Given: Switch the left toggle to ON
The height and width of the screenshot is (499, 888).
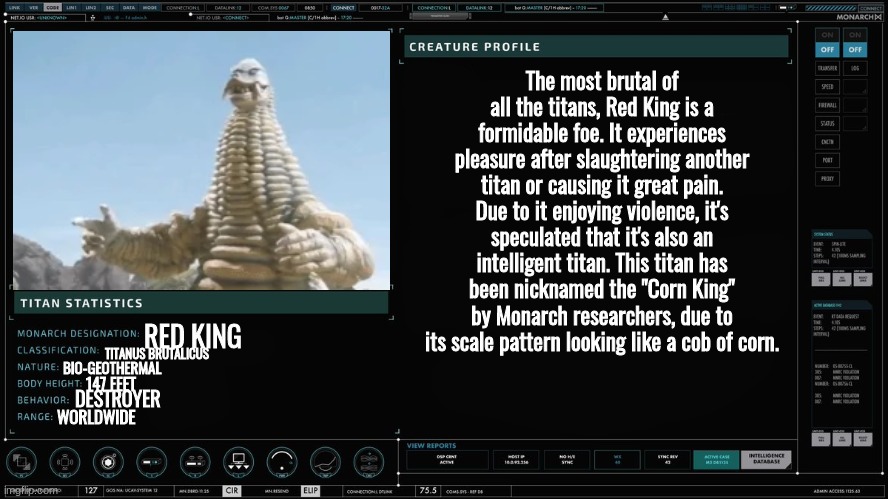Looking at the screenshot, I should click(x=827, y=35).
